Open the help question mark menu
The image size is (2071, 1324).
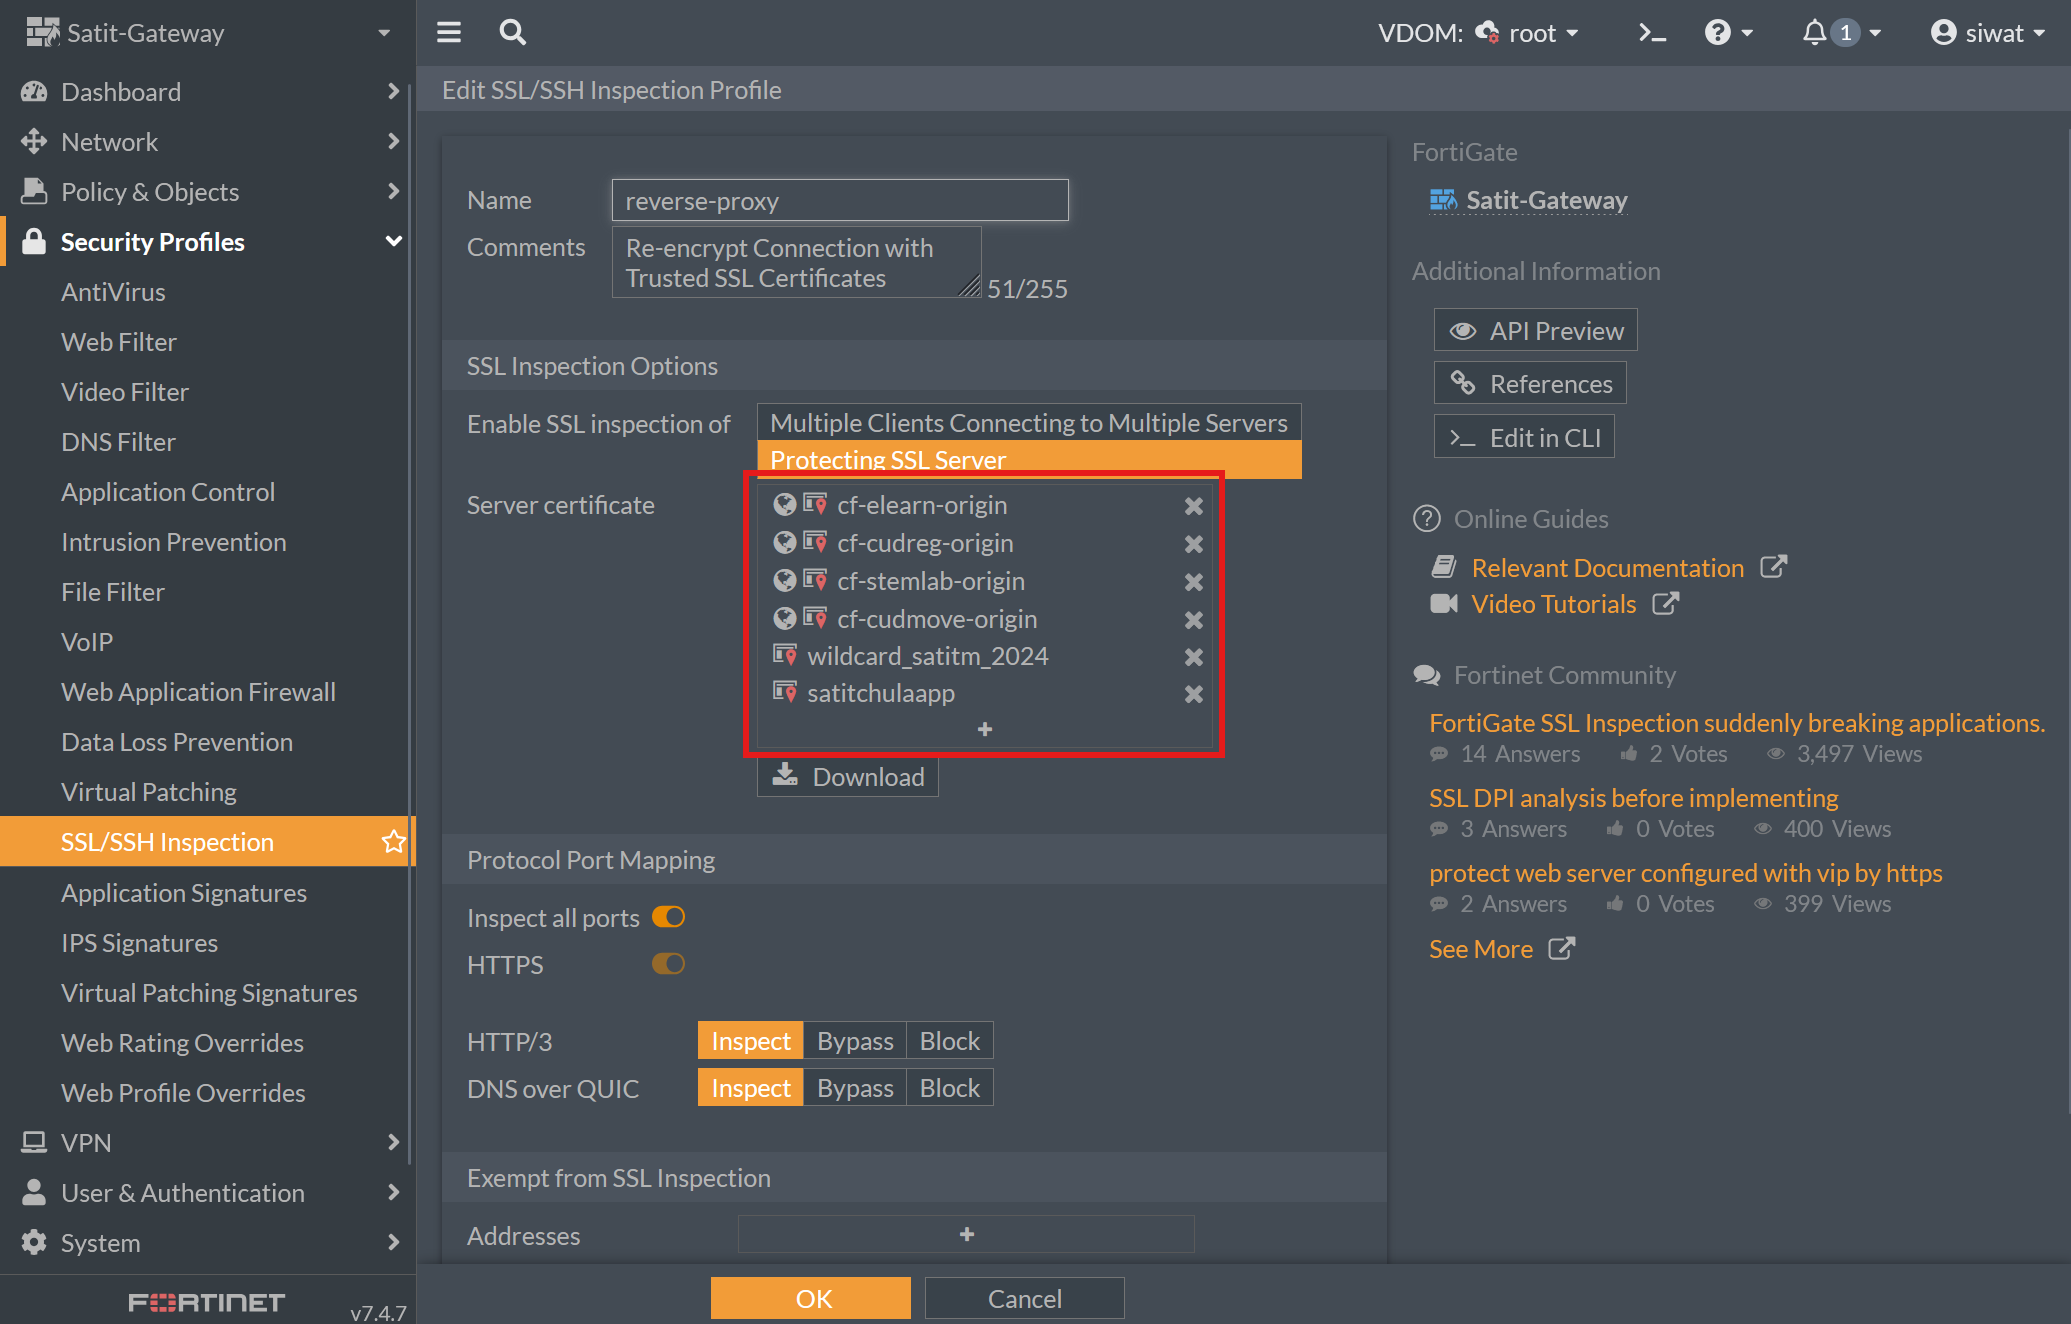(x=1729, y=33)
